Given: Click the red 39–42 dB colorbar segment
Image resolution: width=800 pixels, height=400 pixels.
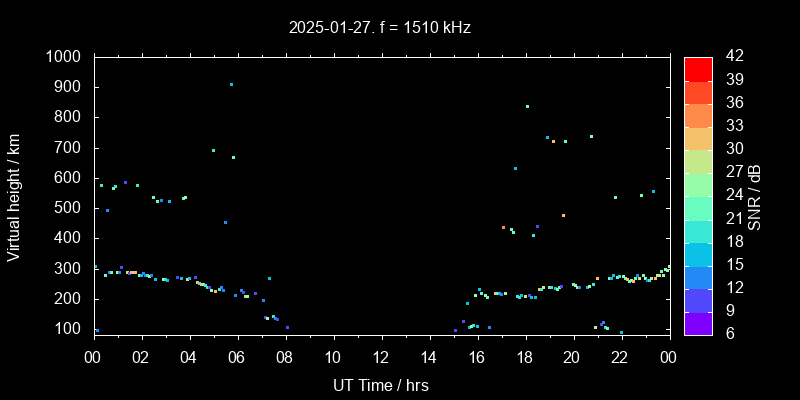Looking at the screenshot, I should tap(698, 68).
